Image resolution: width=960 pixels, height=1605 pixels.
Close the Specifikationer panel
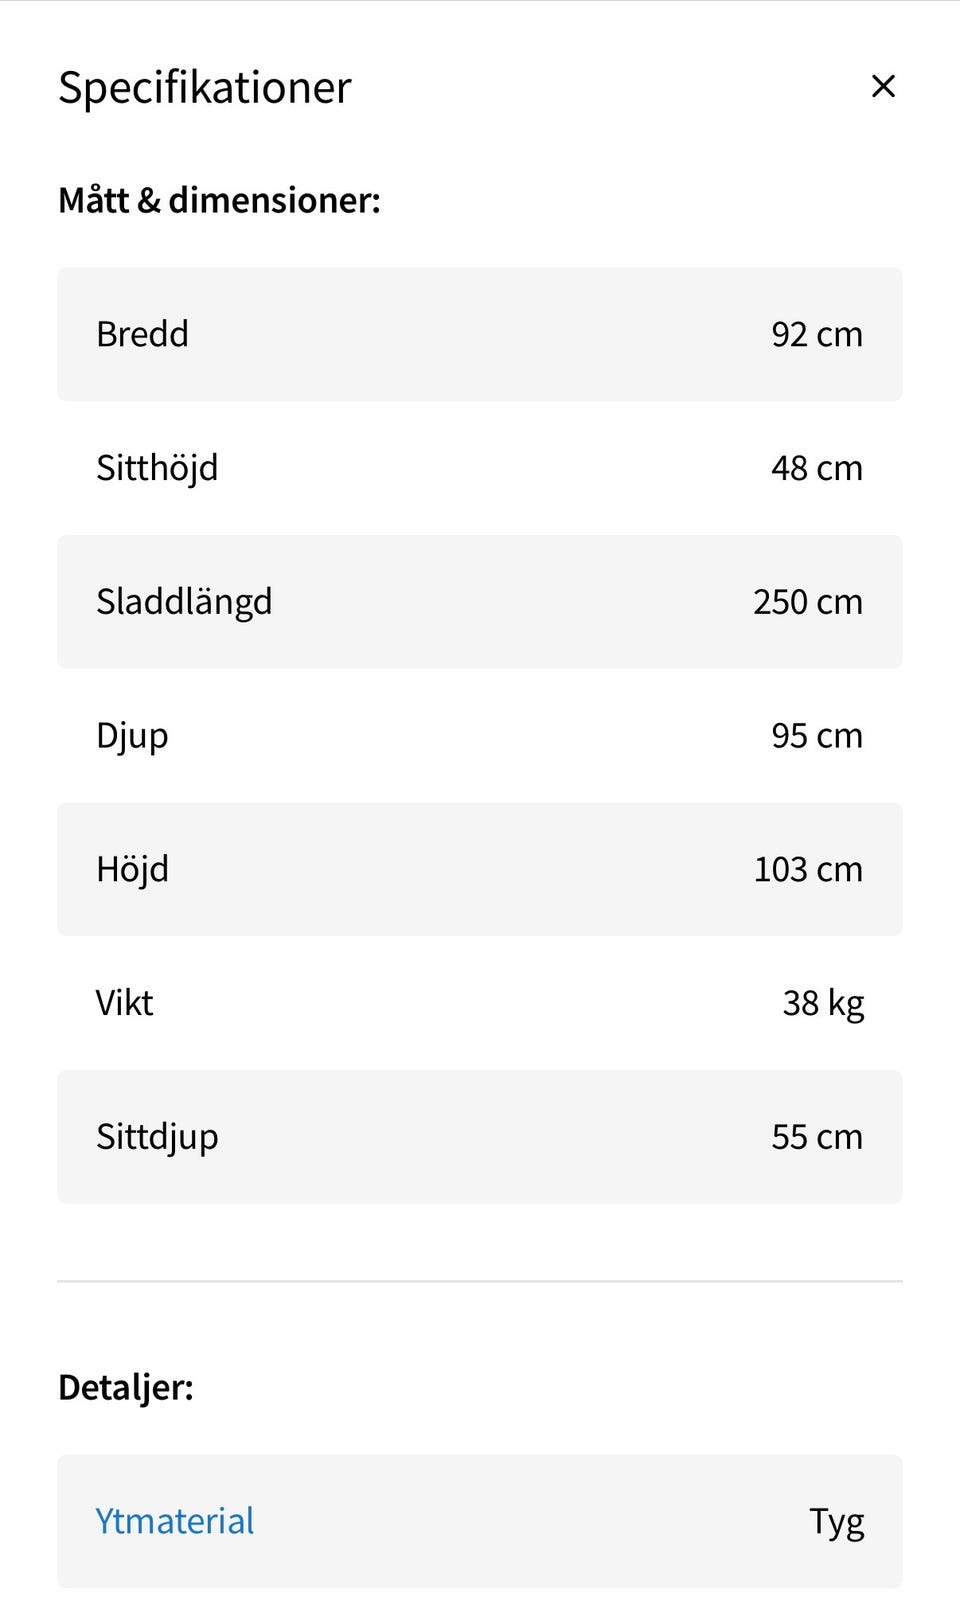tap(883, 87)
